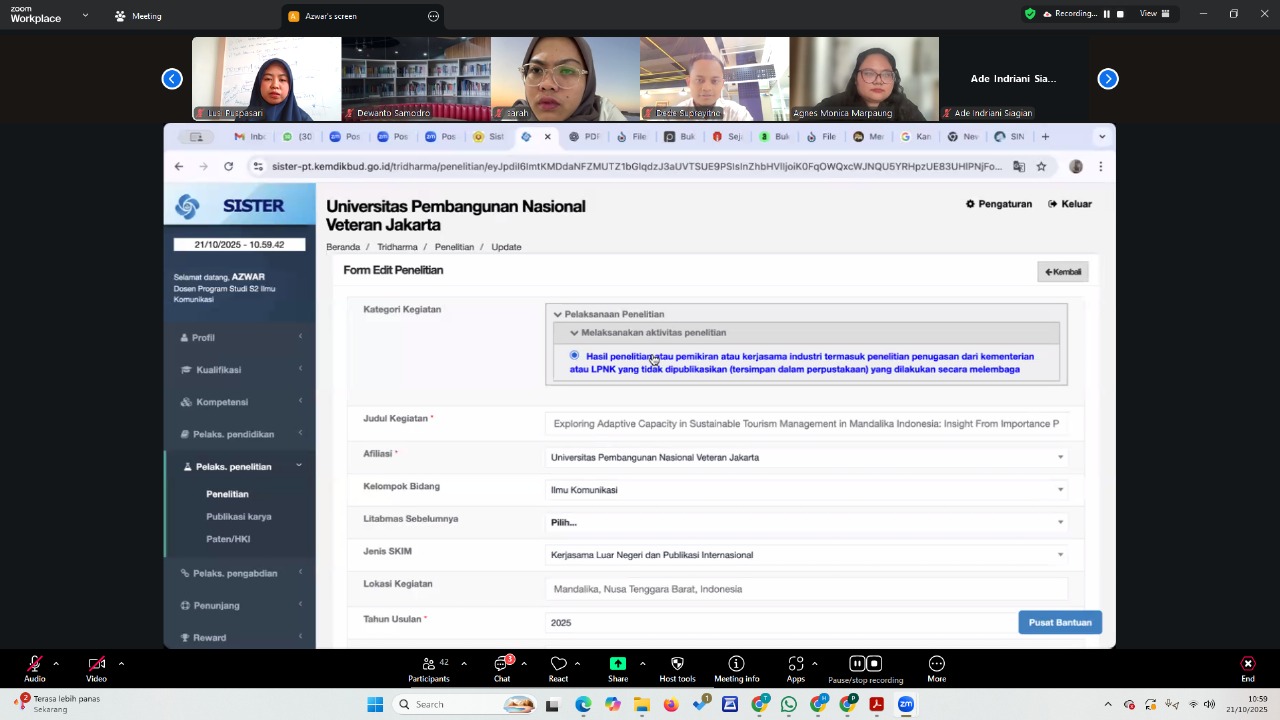1280x720 pixels.
Task: Open Windows Start menu on the taskbar
Action: tap(375, 704)
